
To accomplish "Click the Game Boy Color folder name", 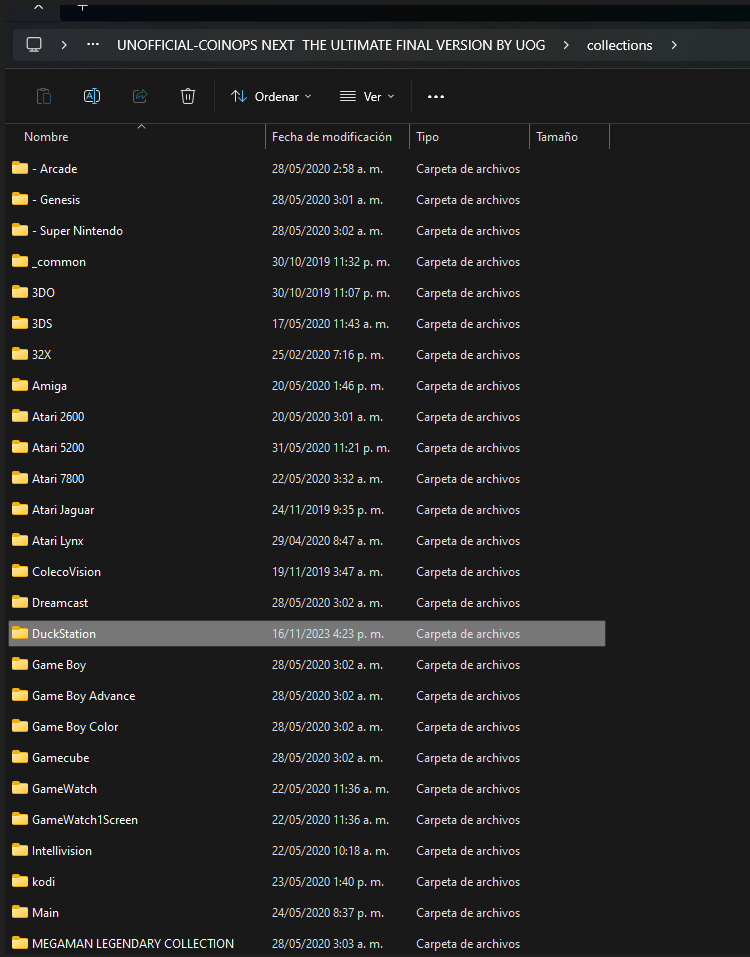I will [x=75, y=727].
